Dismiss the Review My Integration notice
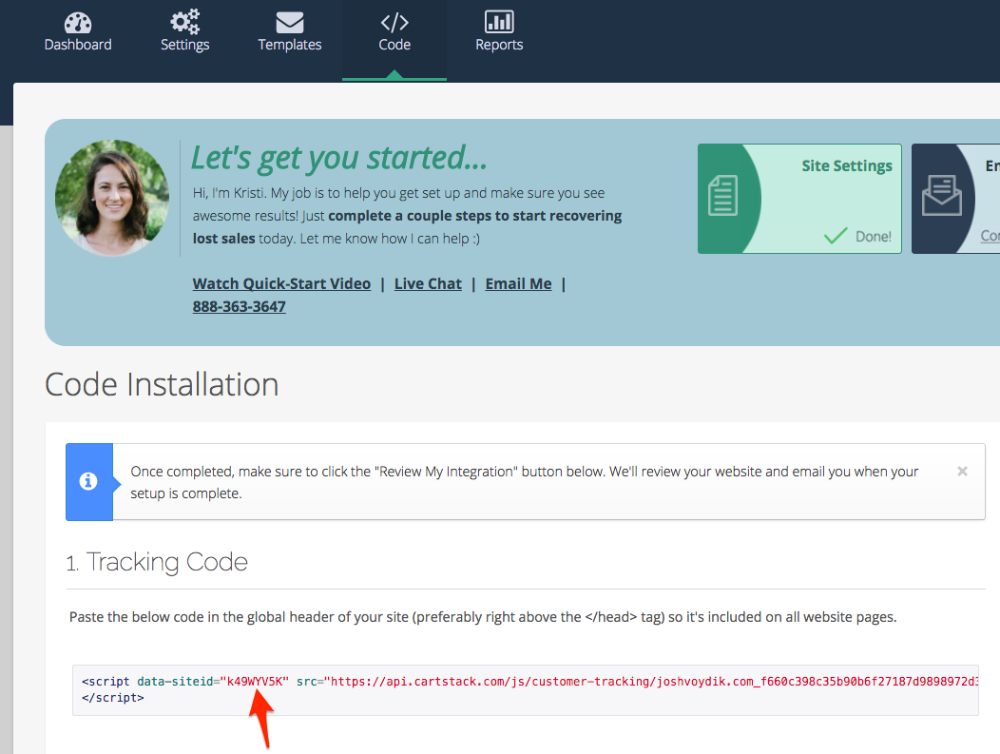 (962, 471)
